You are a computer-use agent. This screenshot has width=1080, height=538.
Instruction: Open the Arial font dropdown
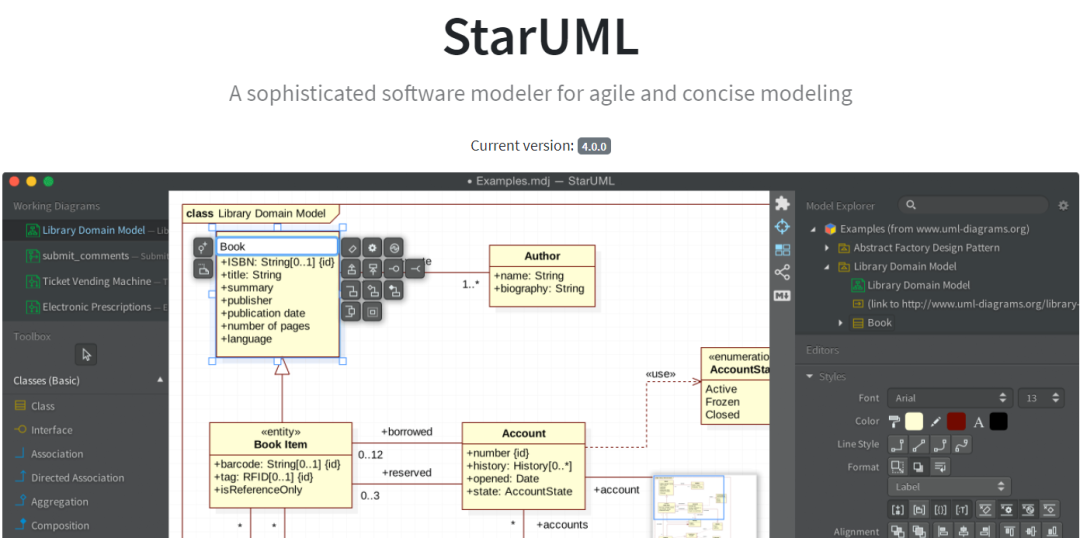click(x=950, y=397)
